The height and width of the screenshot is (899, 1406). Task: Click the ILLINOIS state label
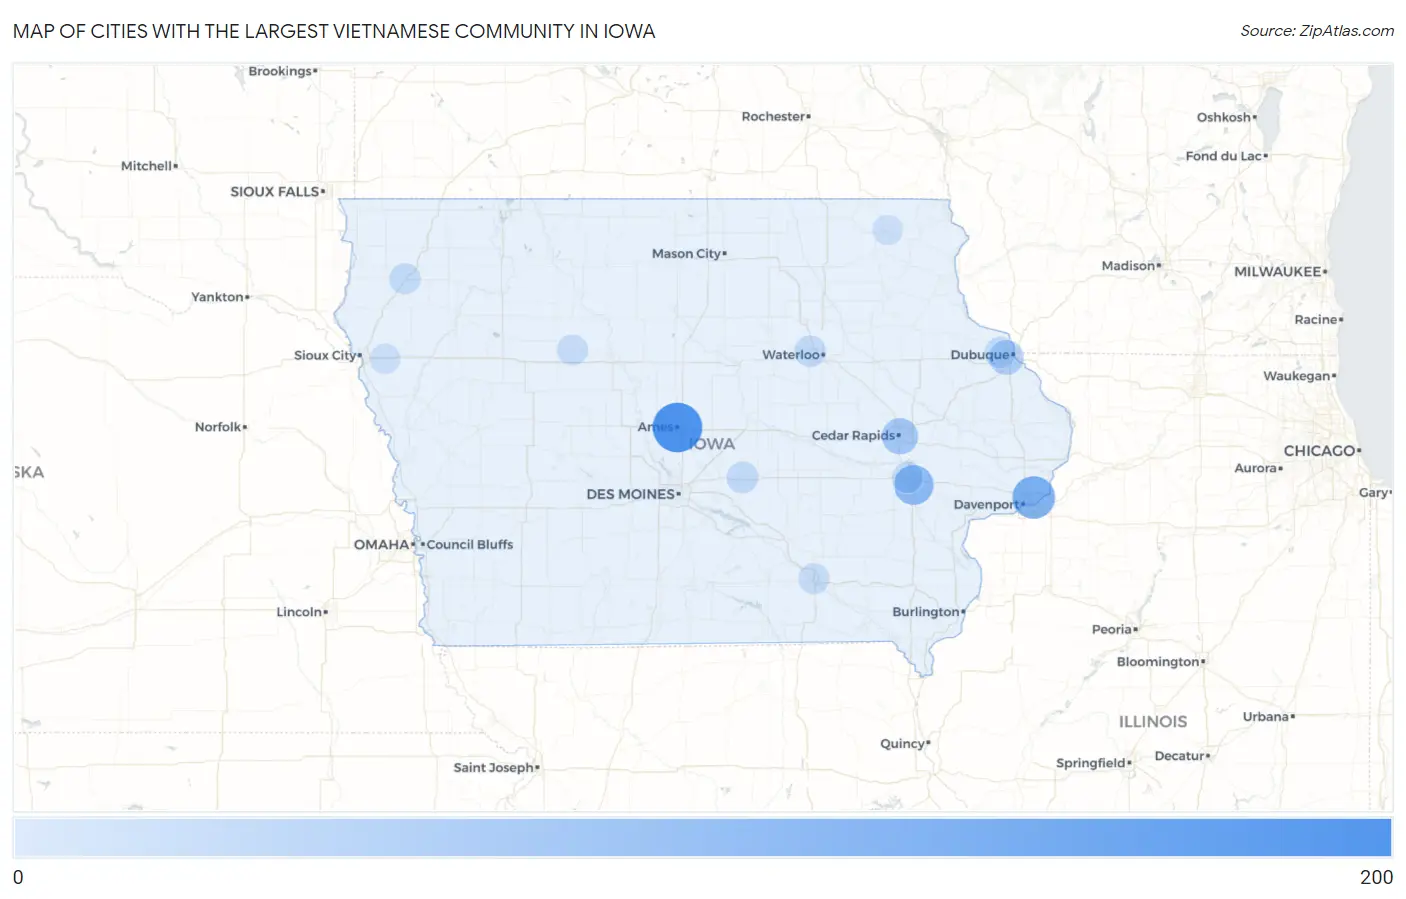pyautogui.click(x=1153, y=722)
